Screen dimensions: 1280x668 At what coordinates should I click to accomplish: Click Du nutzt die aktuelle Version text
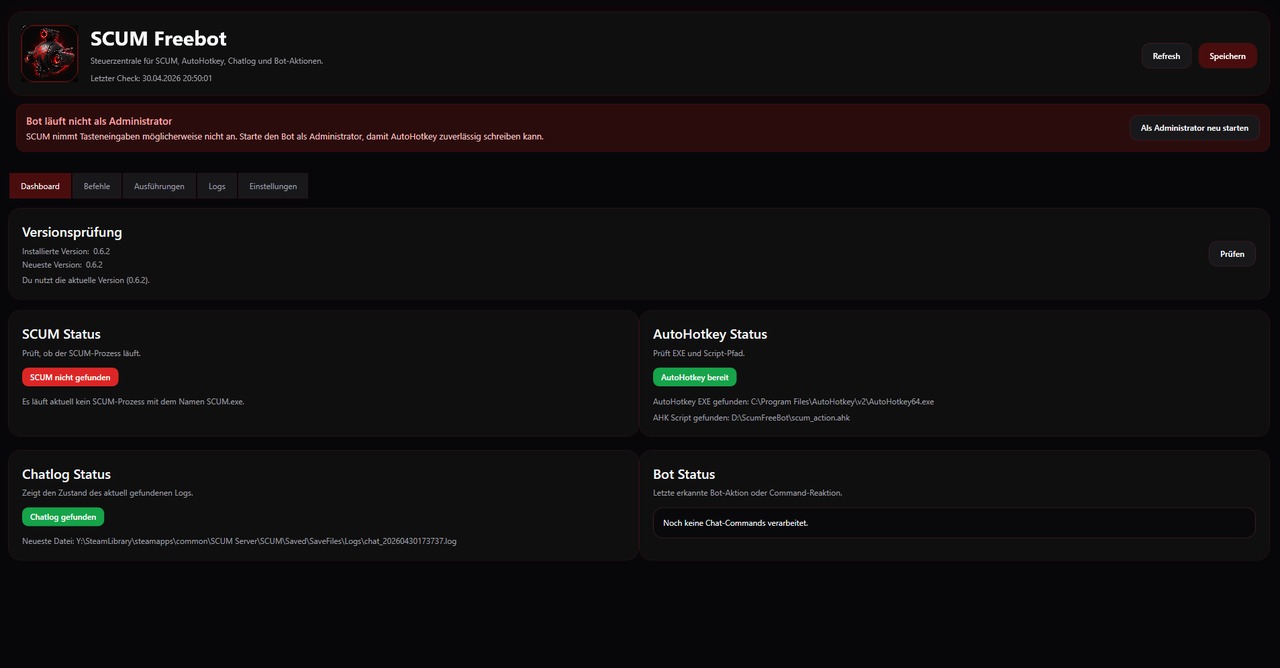[x=86, y=280]
